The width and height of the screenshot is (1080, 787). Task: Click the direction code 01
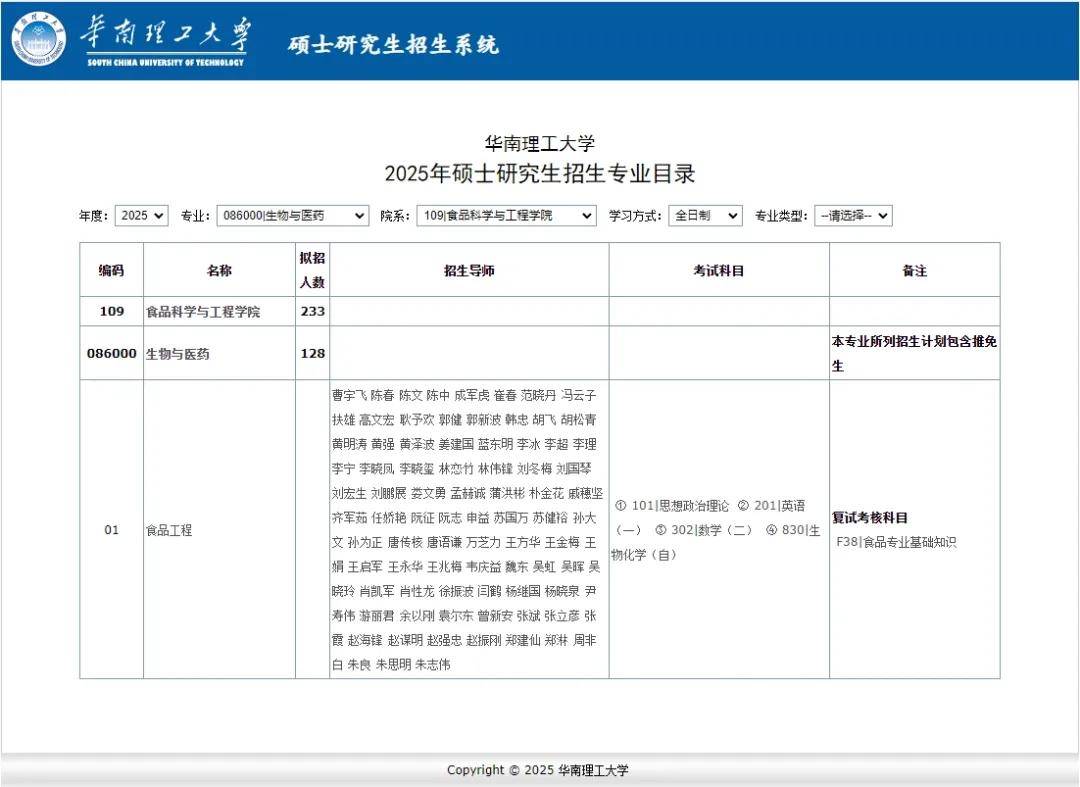(x=112, y=529)
